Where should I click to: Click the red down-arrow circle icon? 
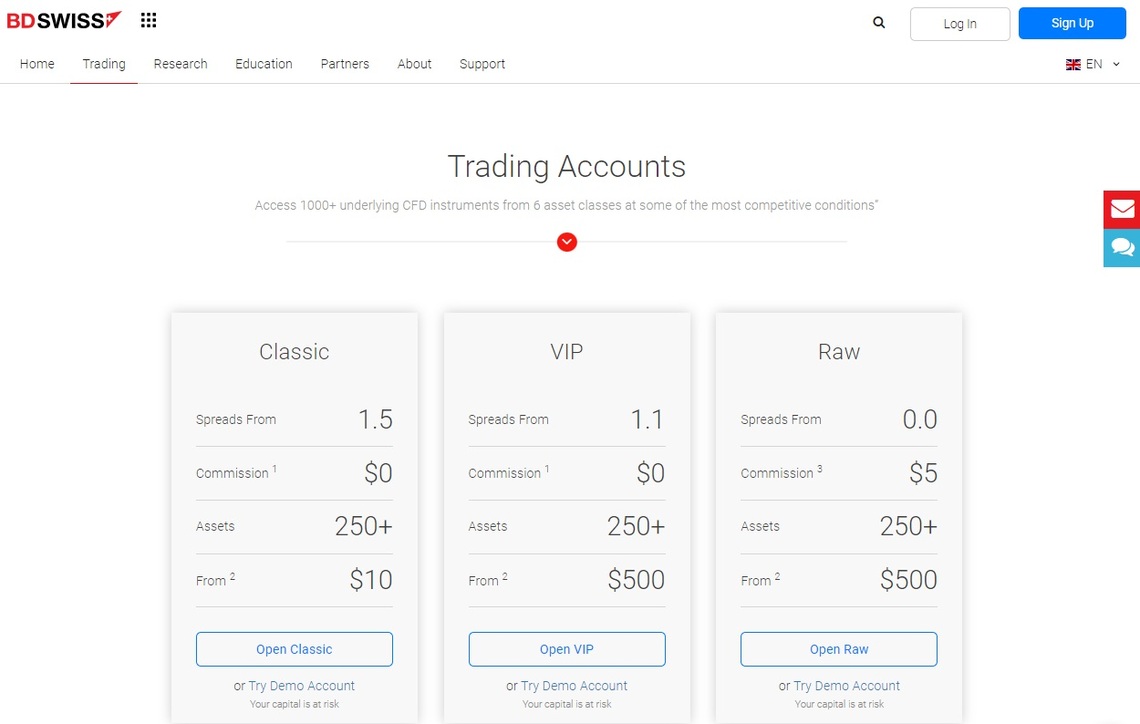[x=567, y=242]
